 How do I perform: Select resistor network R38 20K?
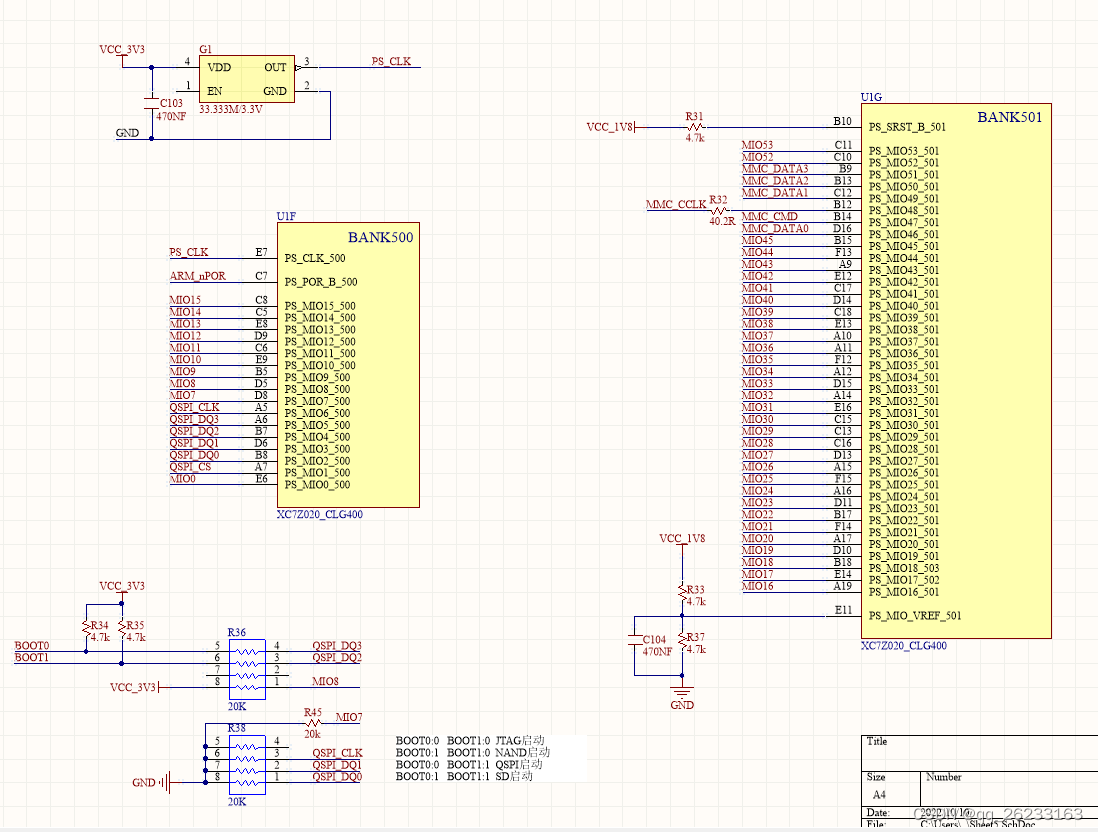246,765
